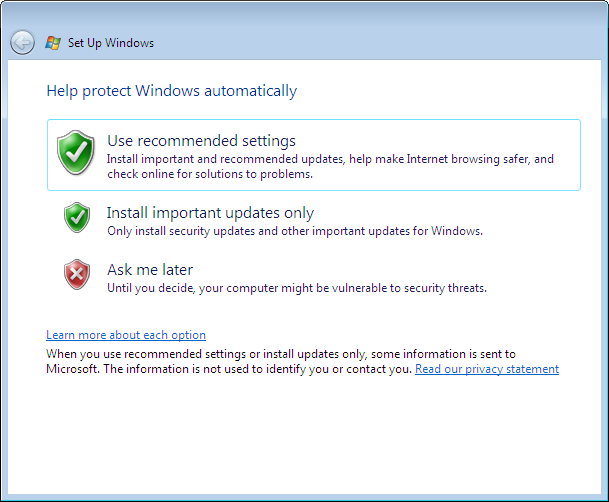Click the red shield X icon
The width and height of the screenshot is (609, 502).
(x=77, y=274)
